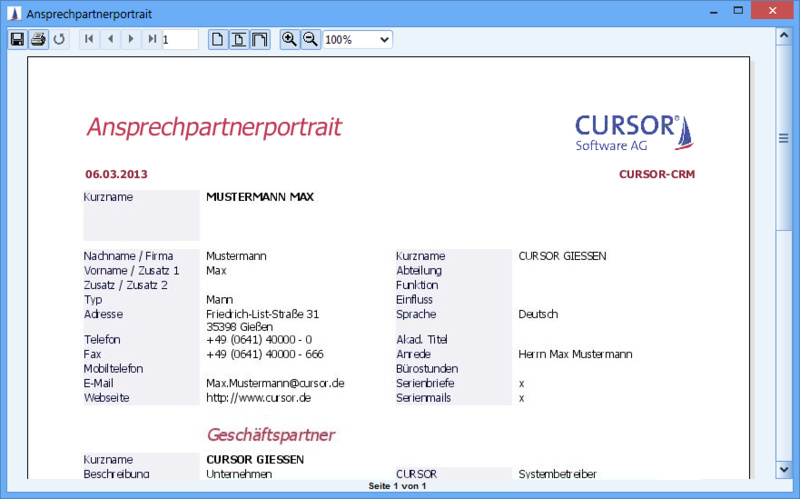Switch to actual size page view

tap(217, 40)
